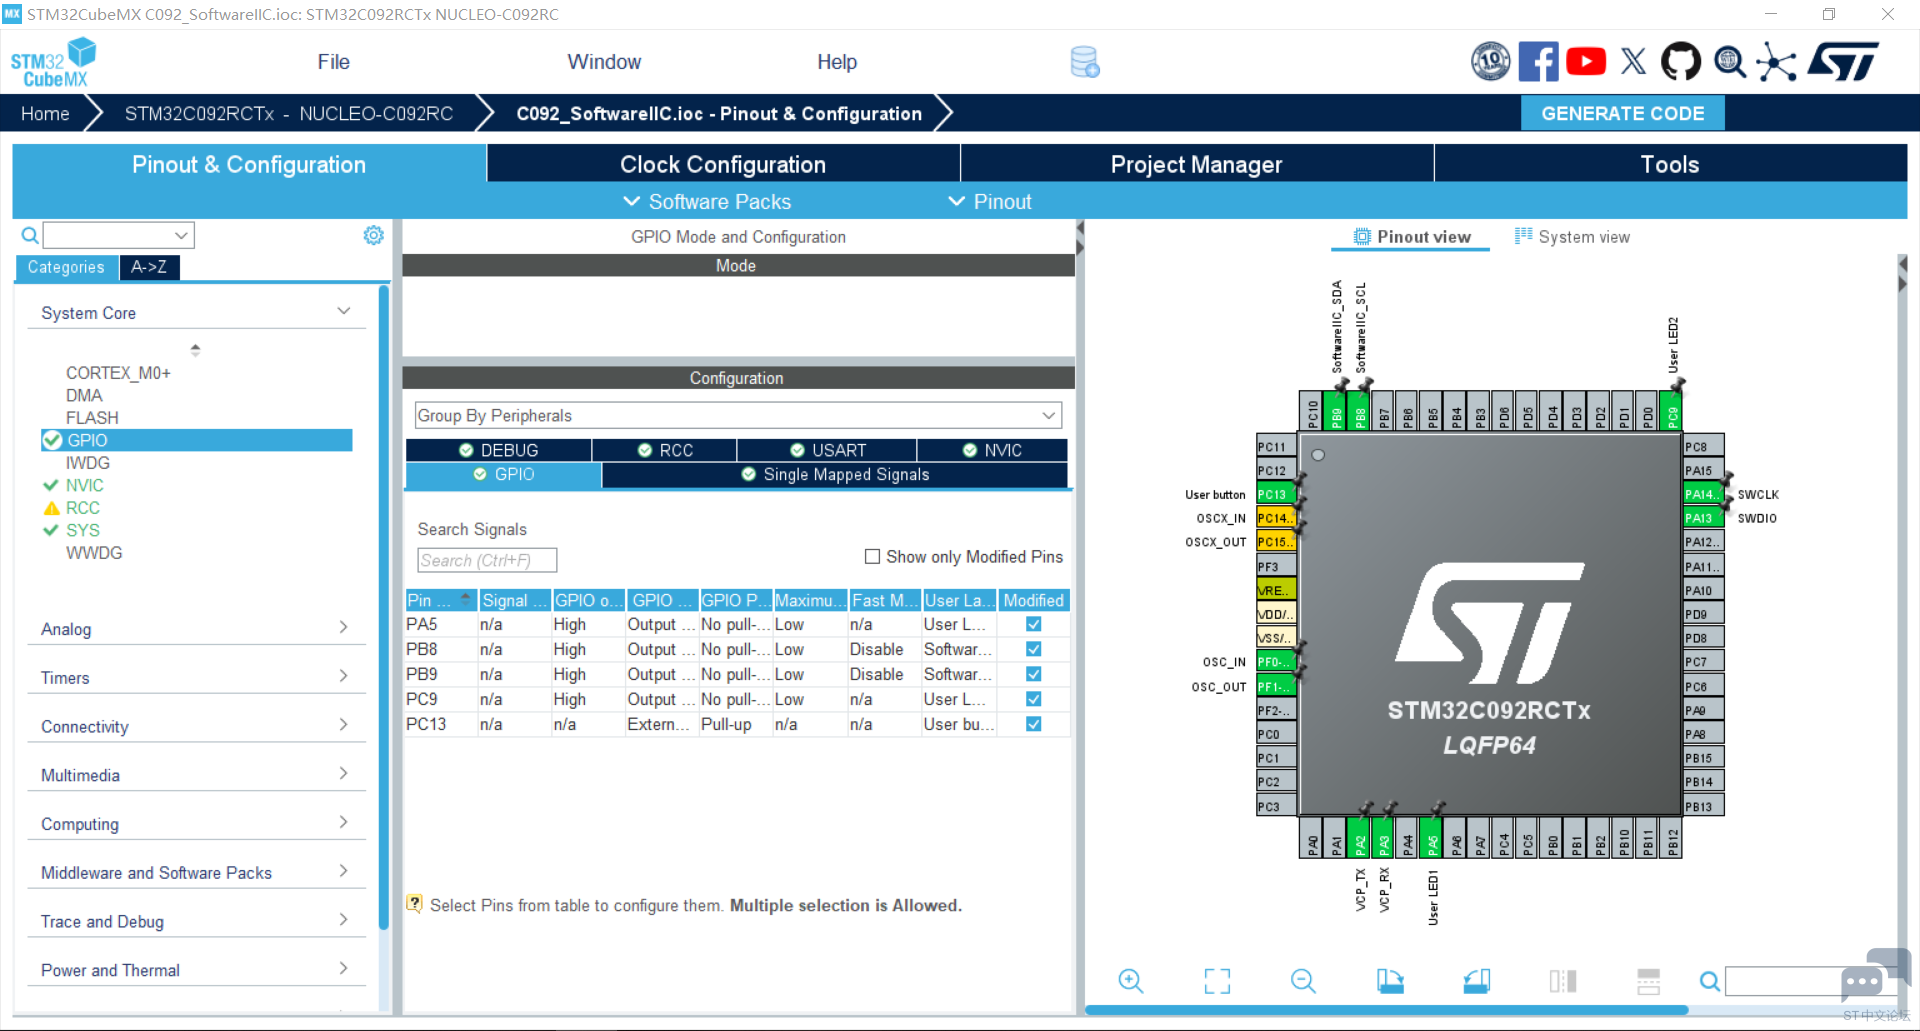Open the database update icon
This screenshot has width=1920, height=1031.
[1085, 62]
